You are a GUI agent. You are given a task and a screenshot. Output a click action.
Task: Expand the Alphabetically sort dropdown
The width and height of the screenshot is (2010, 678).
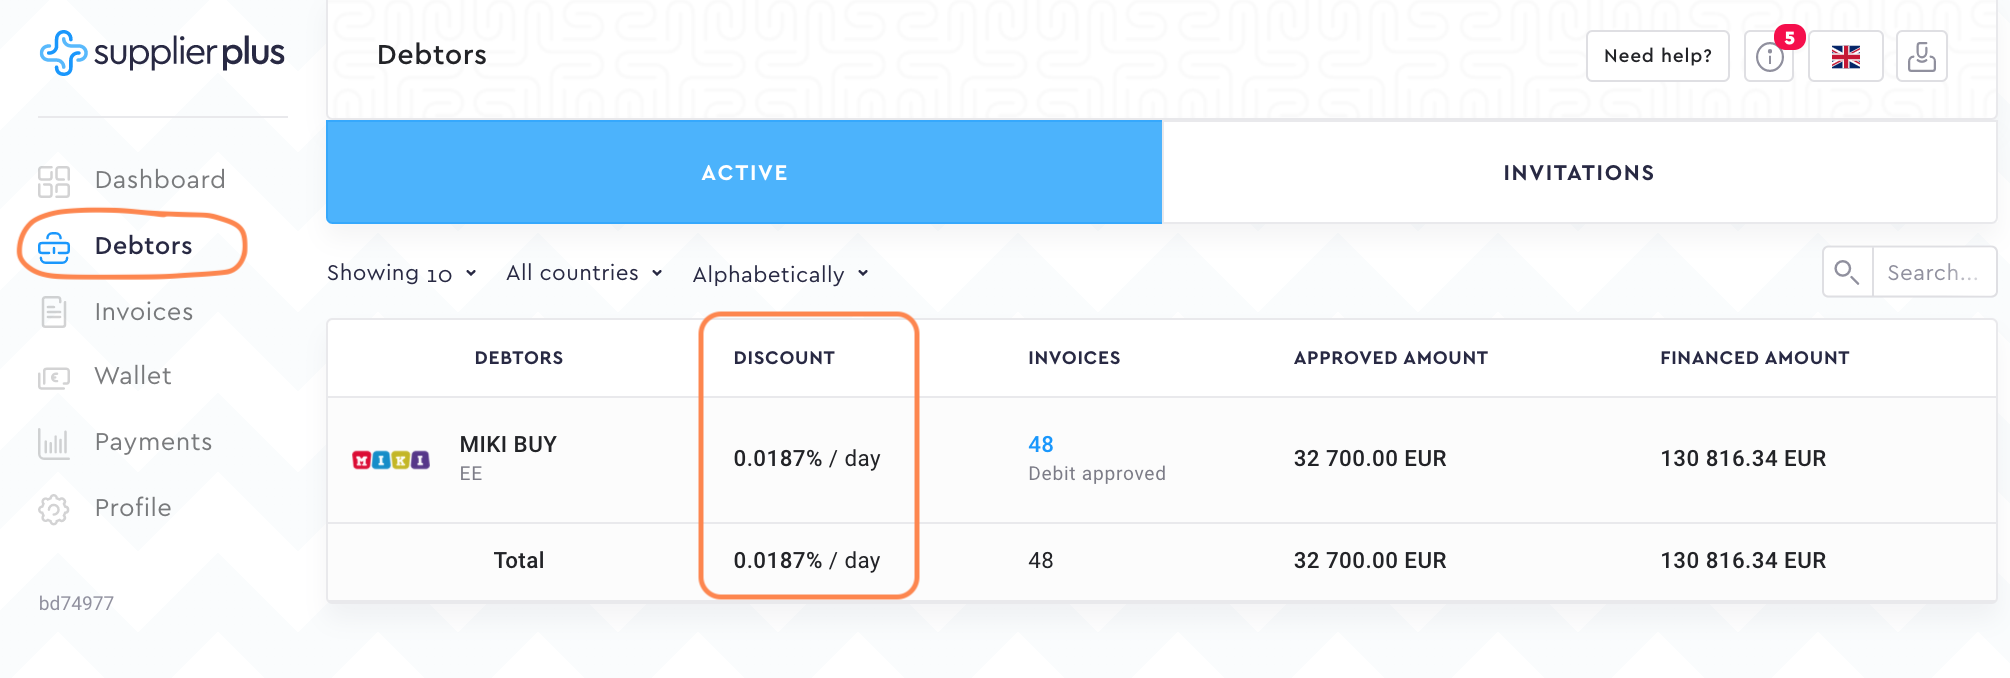780,274
